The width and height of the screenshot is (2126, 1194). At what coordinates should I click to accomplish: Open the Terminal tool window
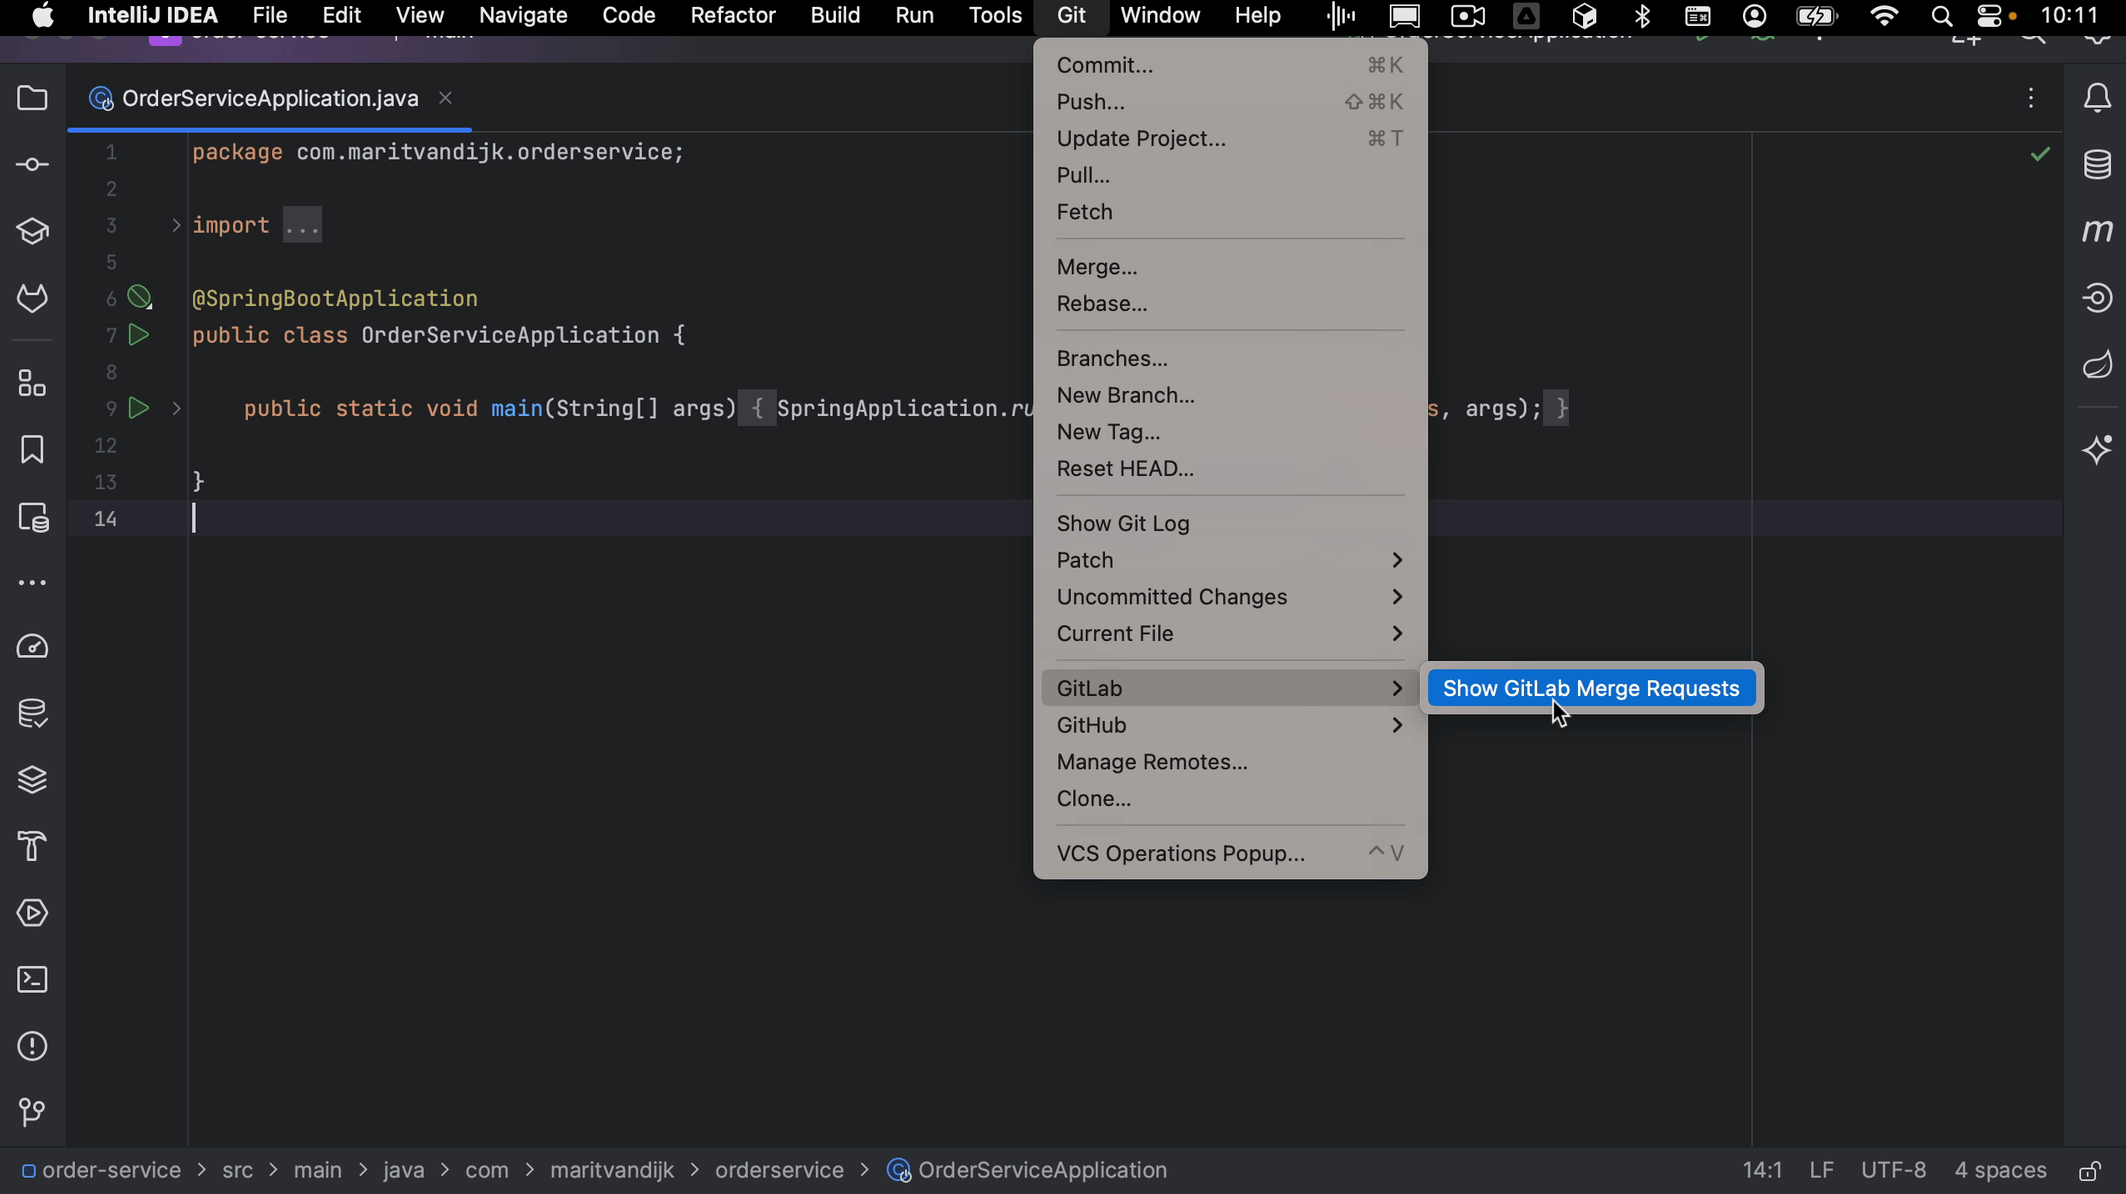[x=32, y=980]
